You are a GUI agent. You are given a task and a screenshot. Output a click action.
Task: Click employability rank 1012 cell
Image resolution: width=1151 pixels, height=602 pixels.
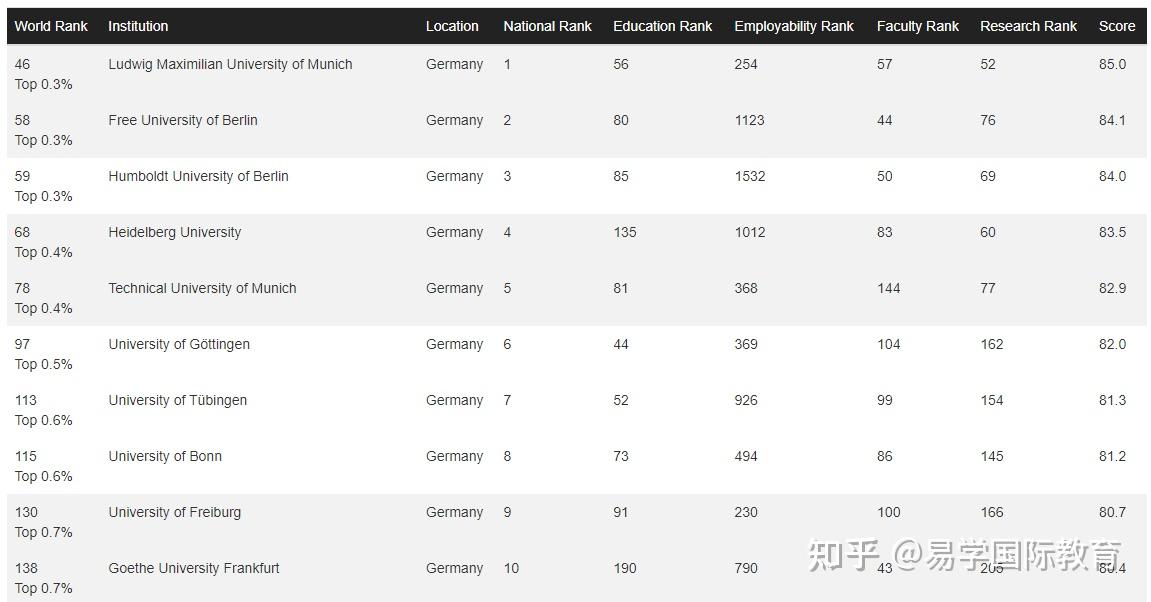click(749, 233)
